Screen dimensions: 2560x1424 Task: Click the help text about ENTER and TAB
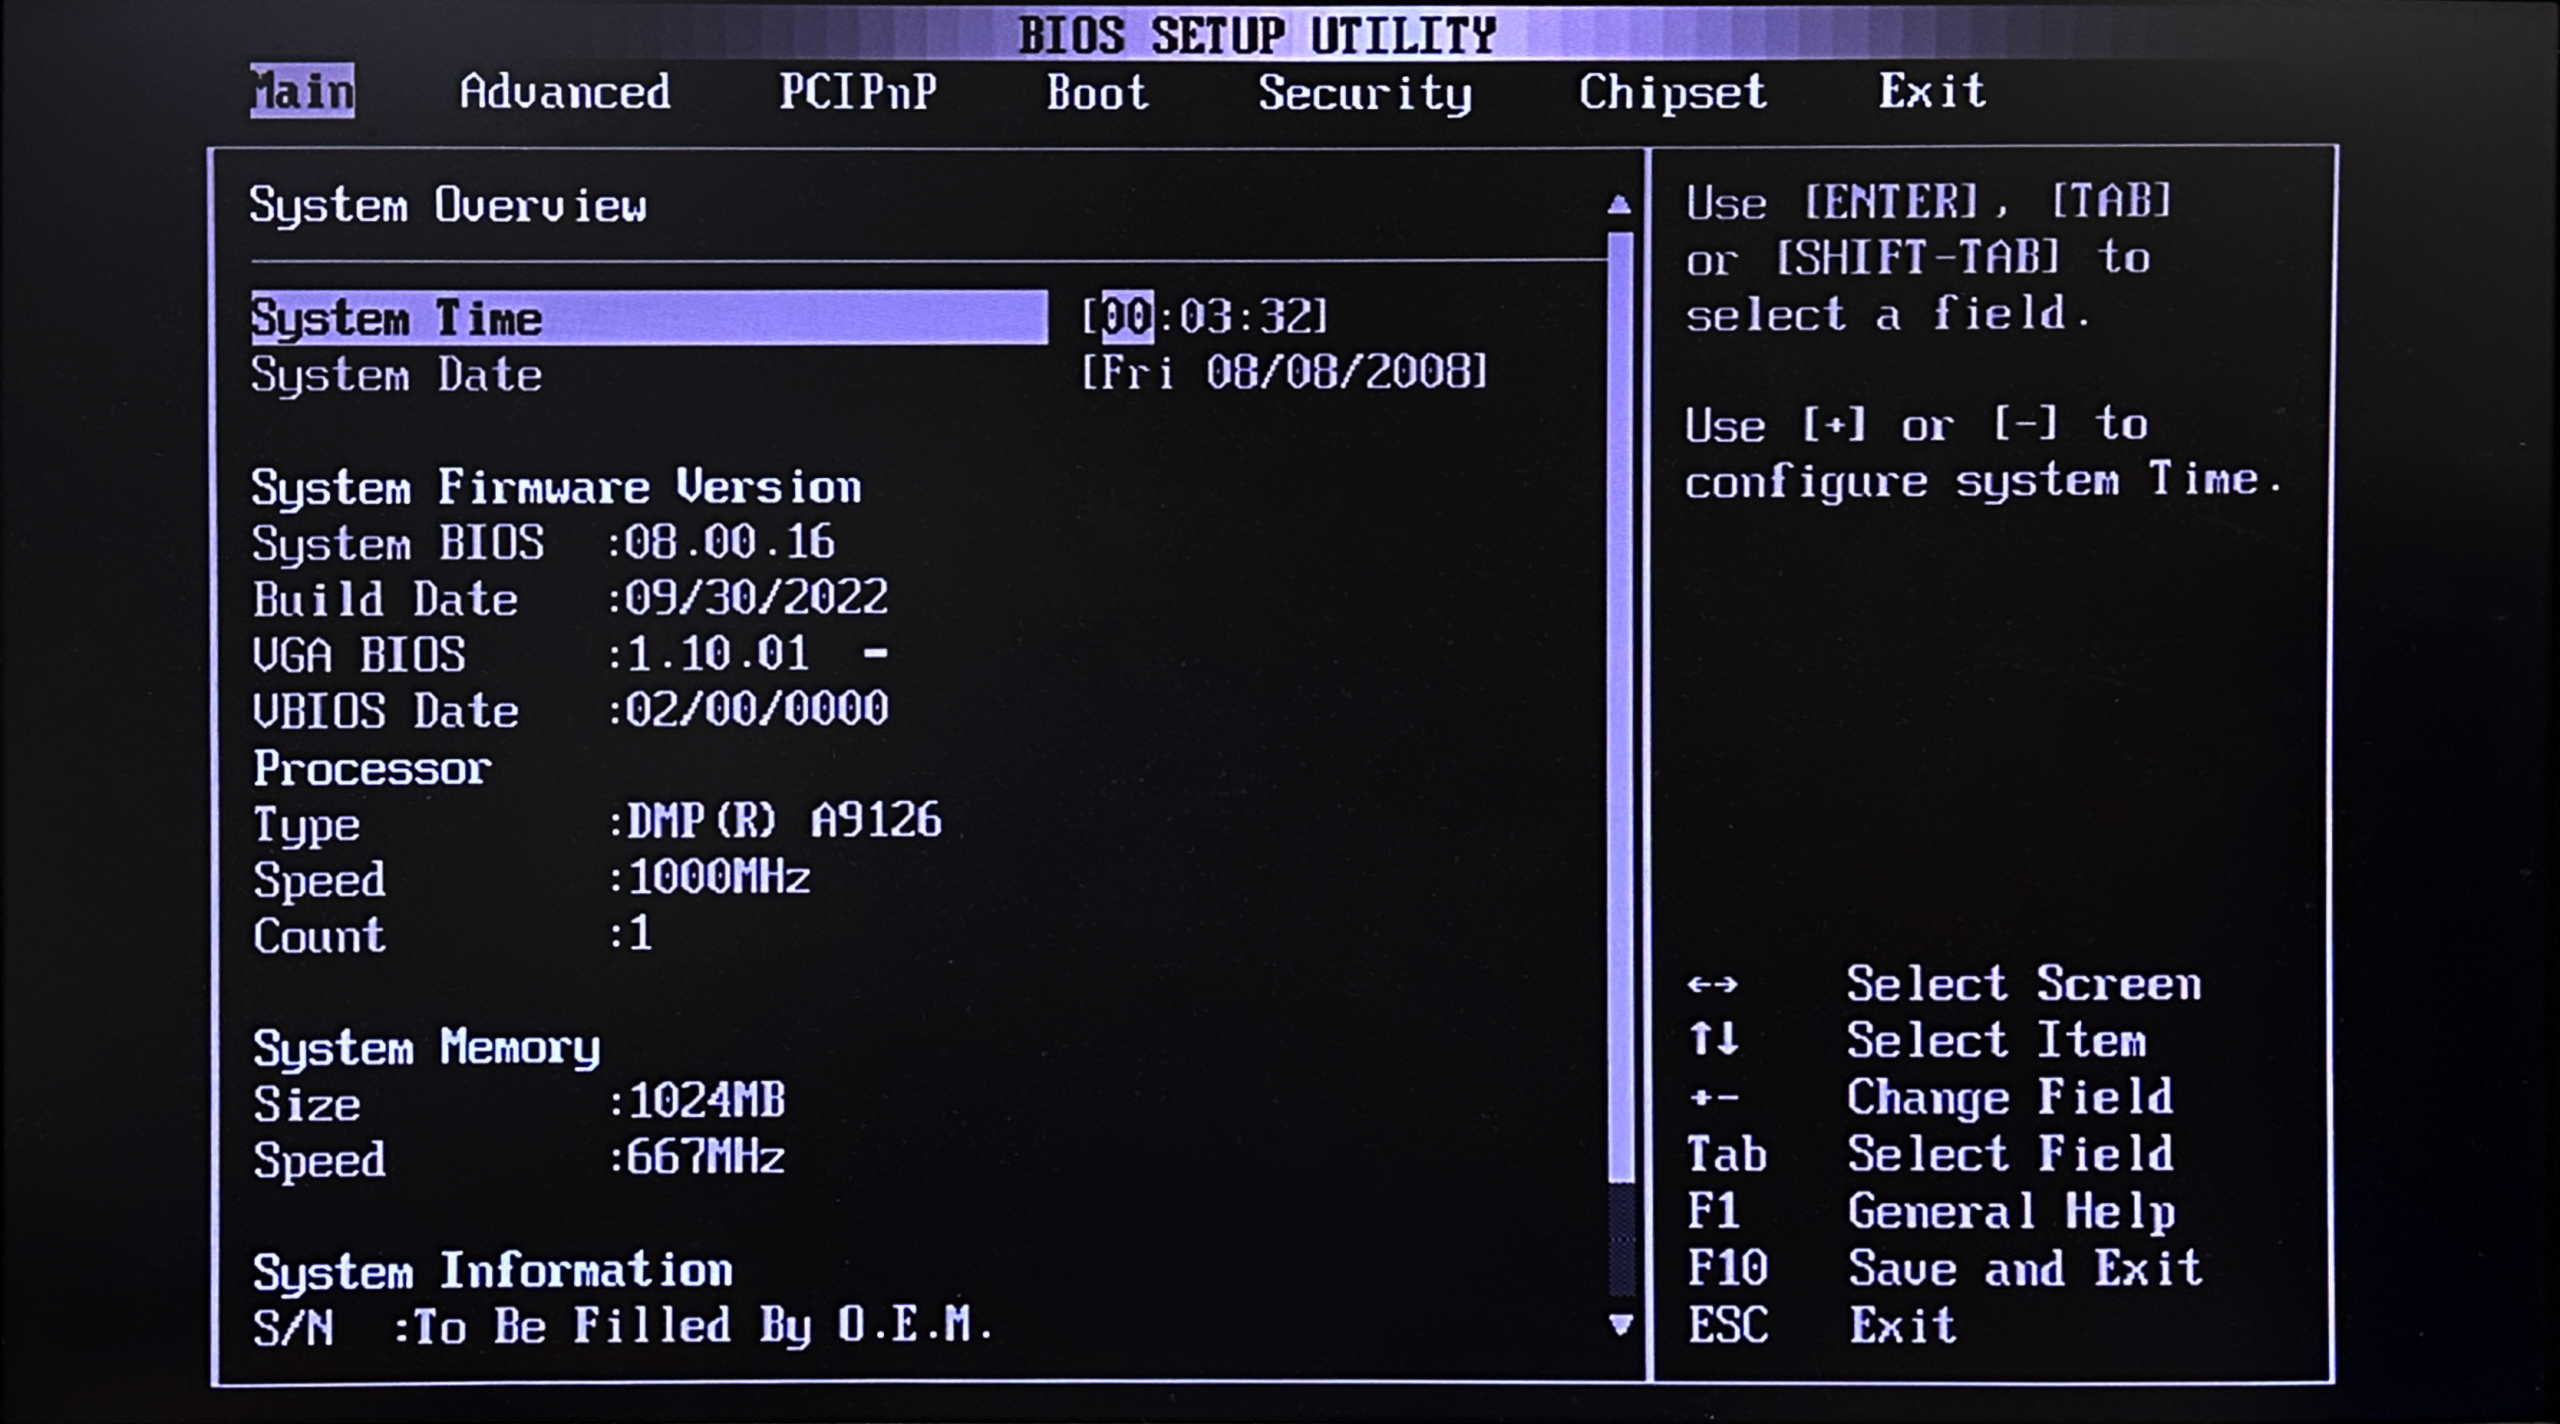(1929, 258)
